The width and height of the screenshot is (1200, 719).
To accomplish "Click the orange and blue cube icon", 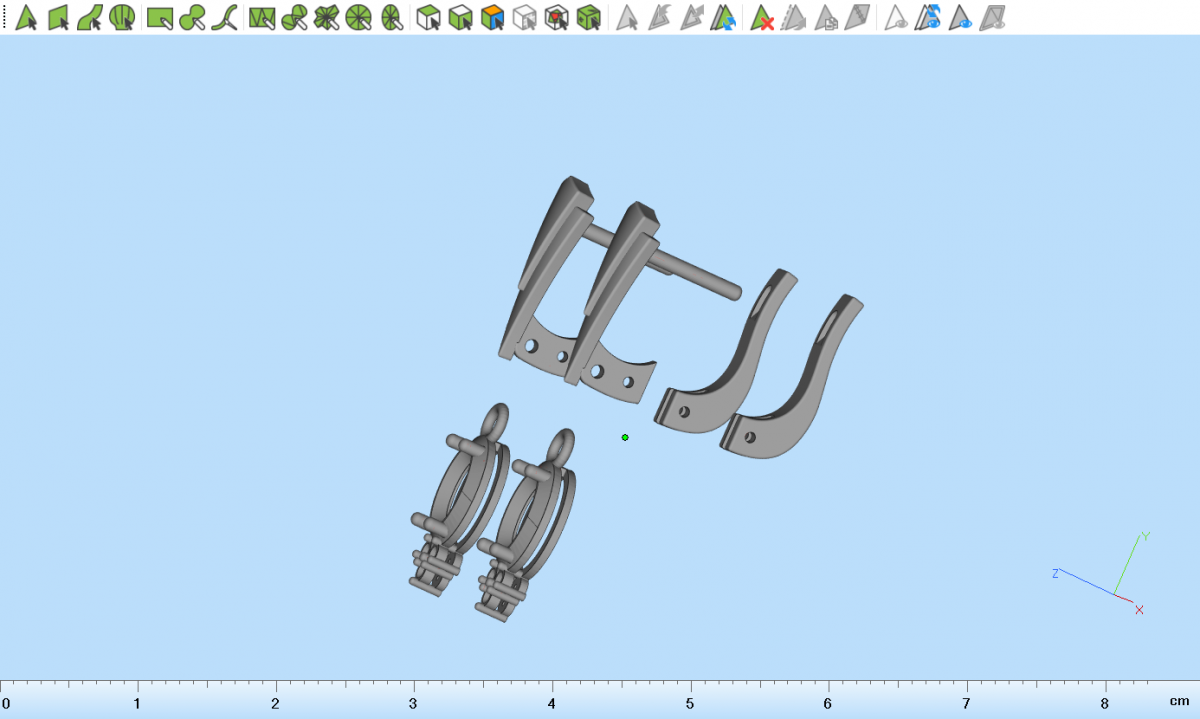I will [x=492, y=17].
